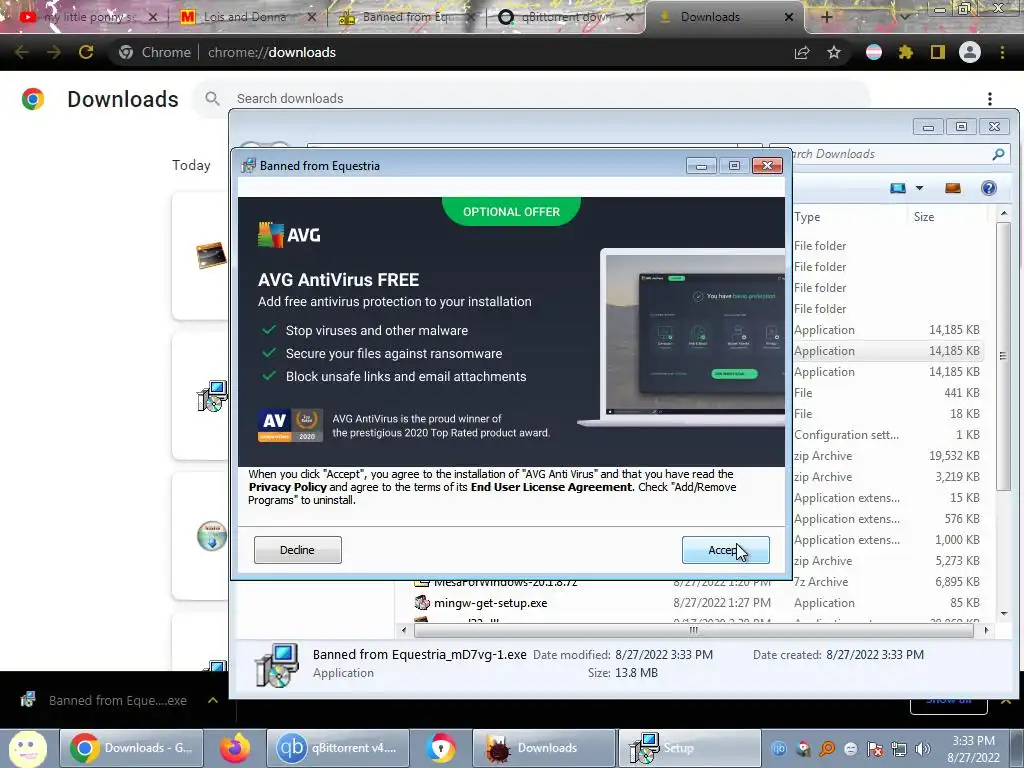
Task: Open the Chrome extensions puzzle icon
Action: tap(906, 52)
